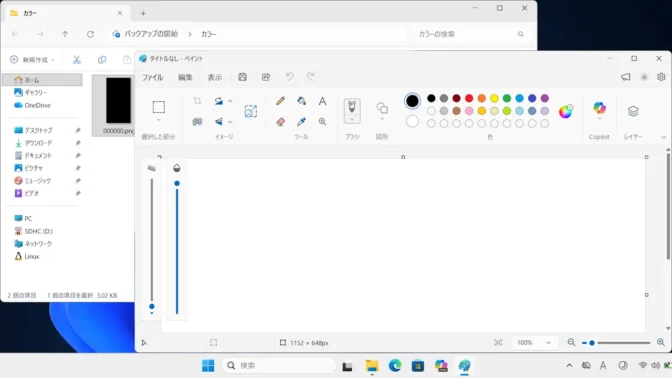Open the 表示 menu in Paint

click(x=215, y=77)
